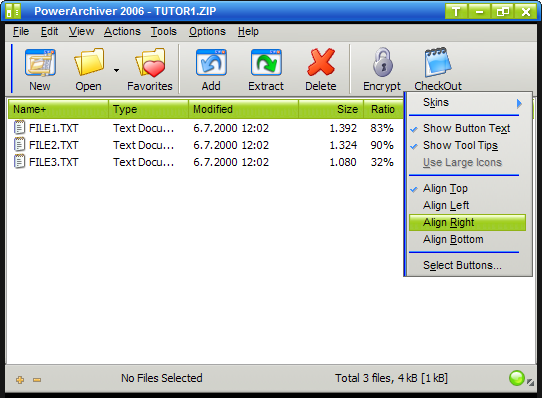542x398 pixels.
Task: Click the green status light indicator
Action: pyautogui.click(x=517, y=378)
